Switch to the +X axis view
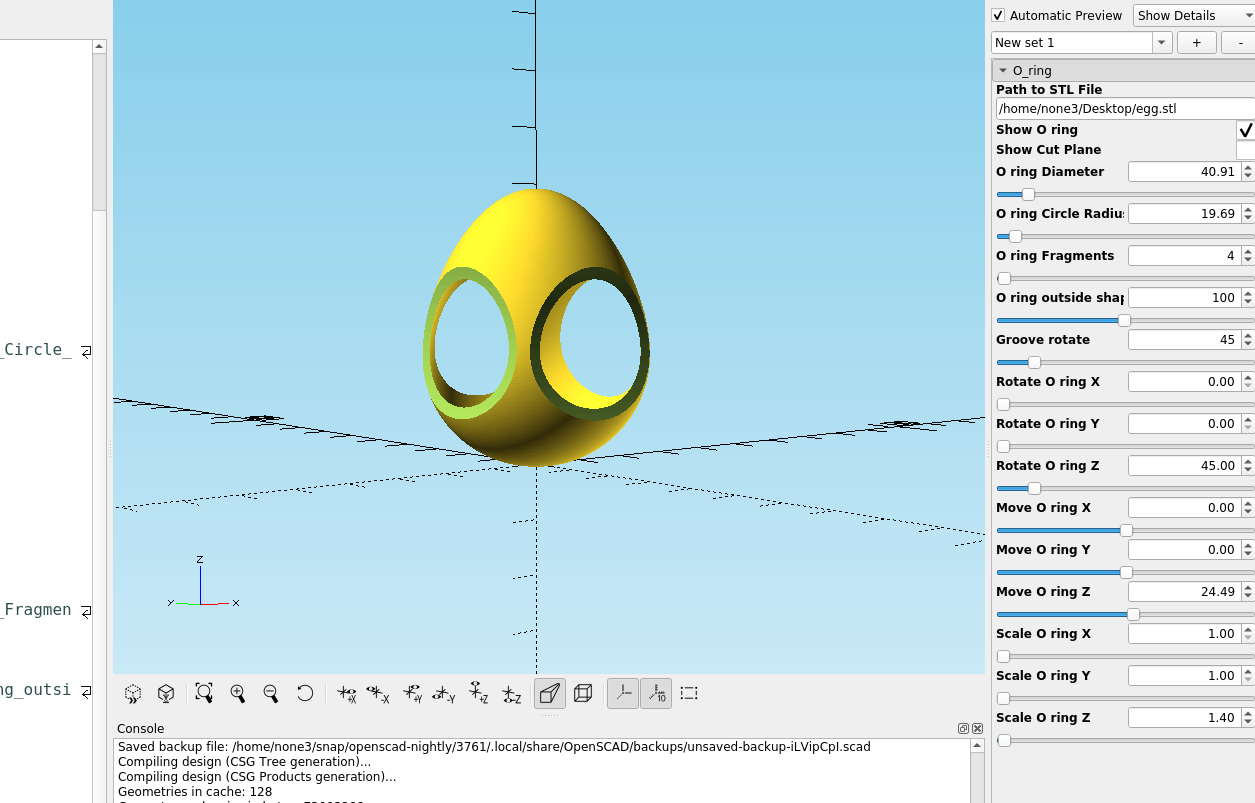1255x803 pixels. pyautogui.click(x=346, y=693)
